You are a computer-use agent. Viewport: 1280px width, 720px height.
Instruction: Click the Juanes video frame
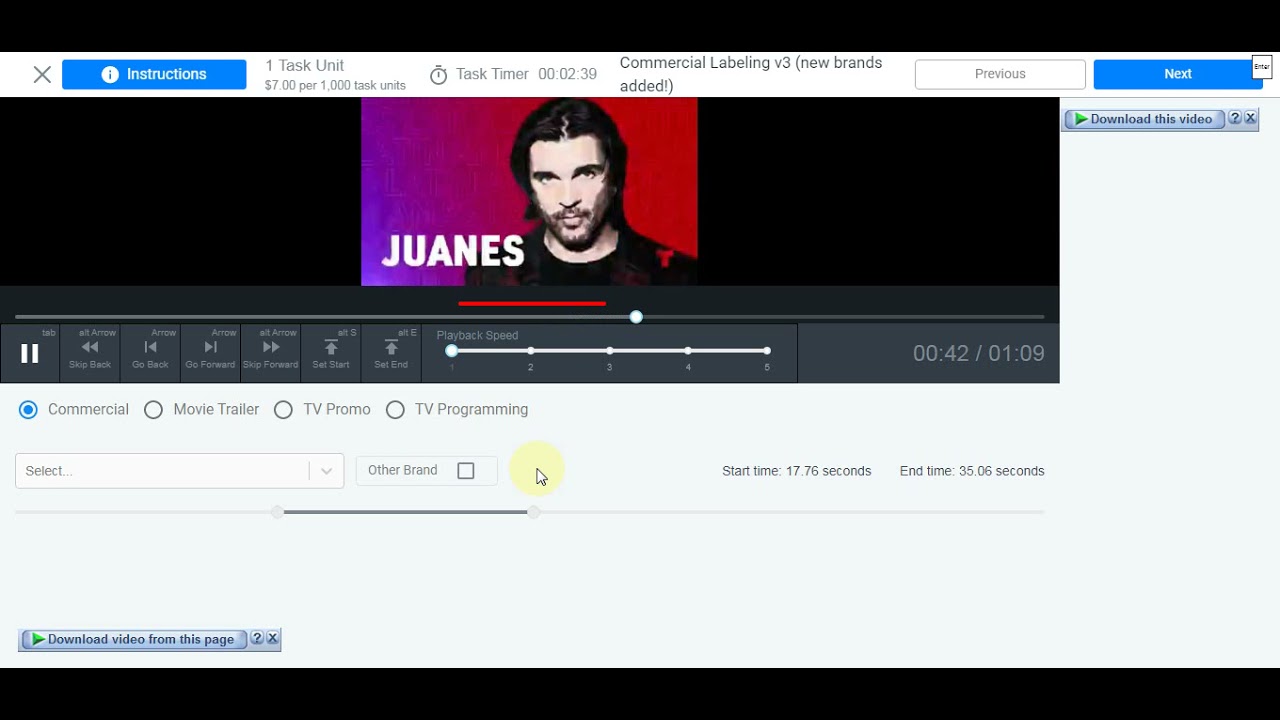coord(529,191)
